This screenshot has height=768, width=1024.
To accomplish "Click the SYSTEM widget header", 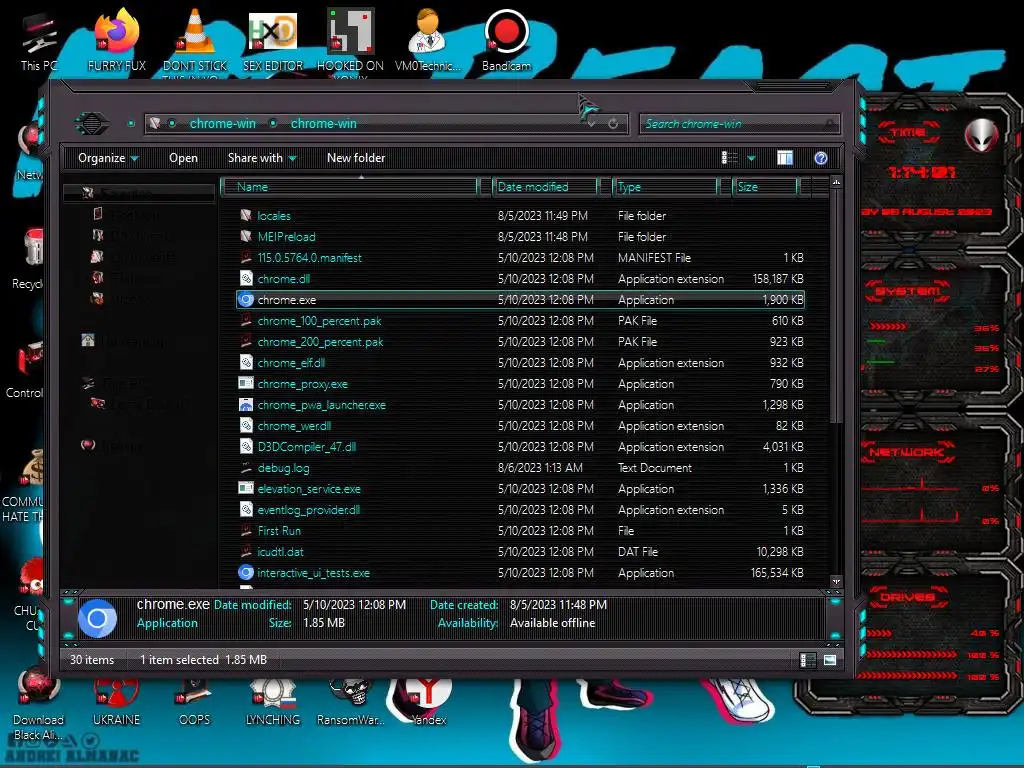I will tap(908, 291).
